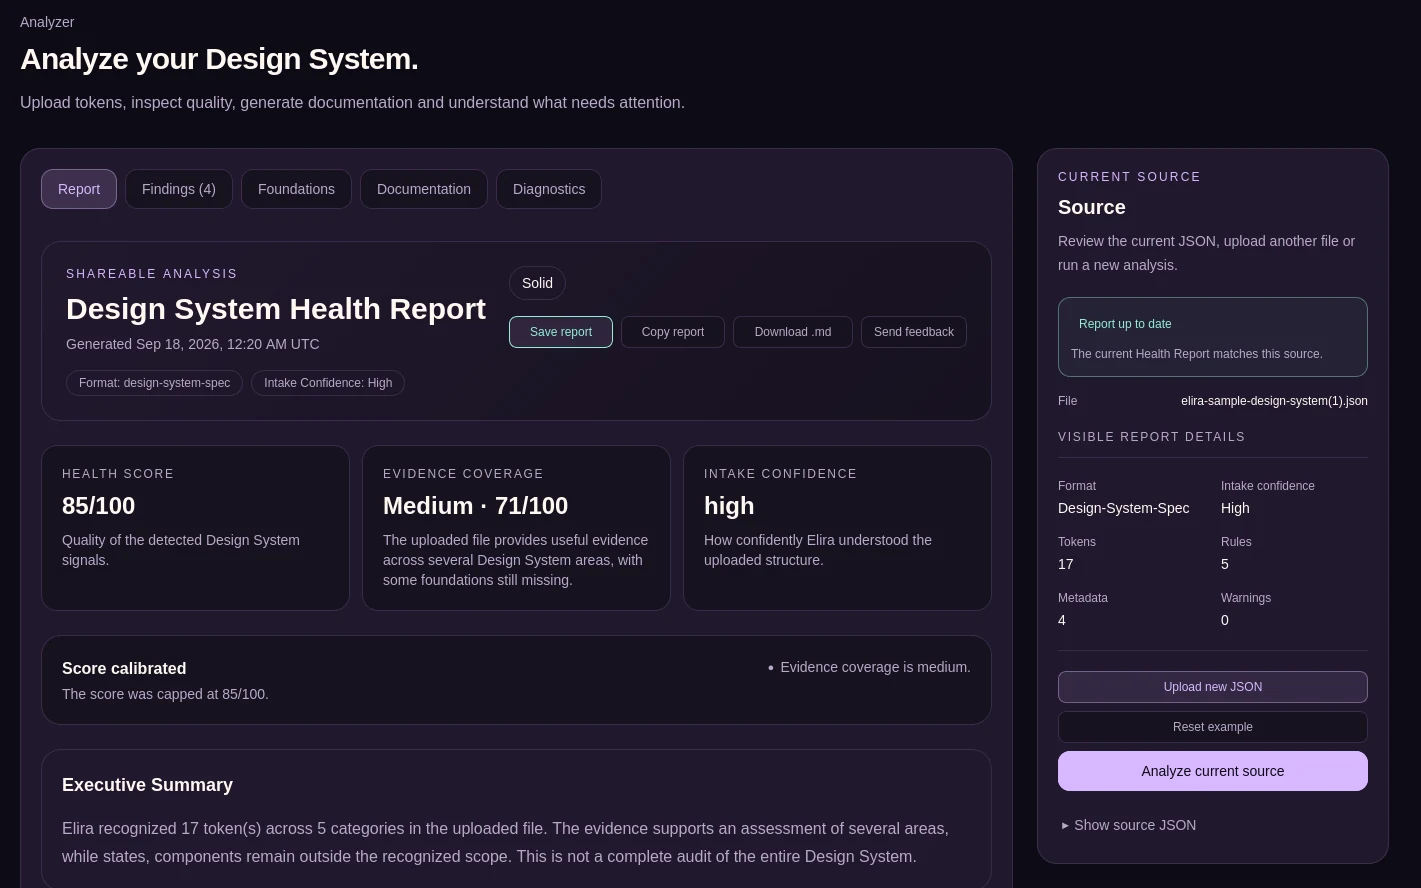This screenshot has width=1421, height=888.
Task: Expand Show source JSON disclosure
Action: [x=1129, y=825]
